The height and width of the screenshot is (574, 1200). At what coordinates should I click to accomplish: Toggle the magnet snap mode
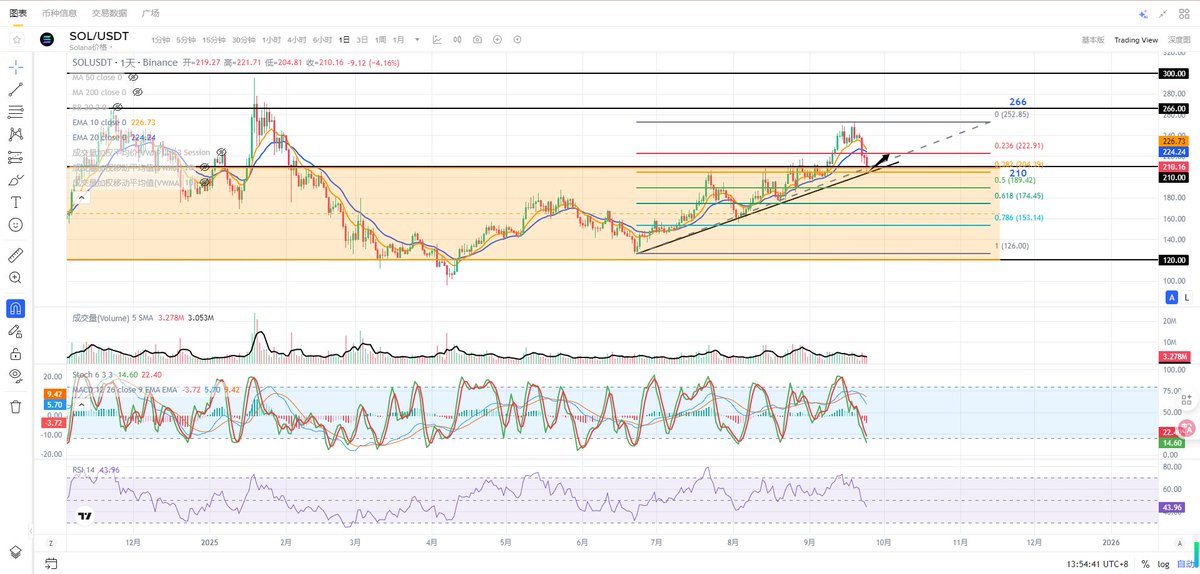point(15,308)
